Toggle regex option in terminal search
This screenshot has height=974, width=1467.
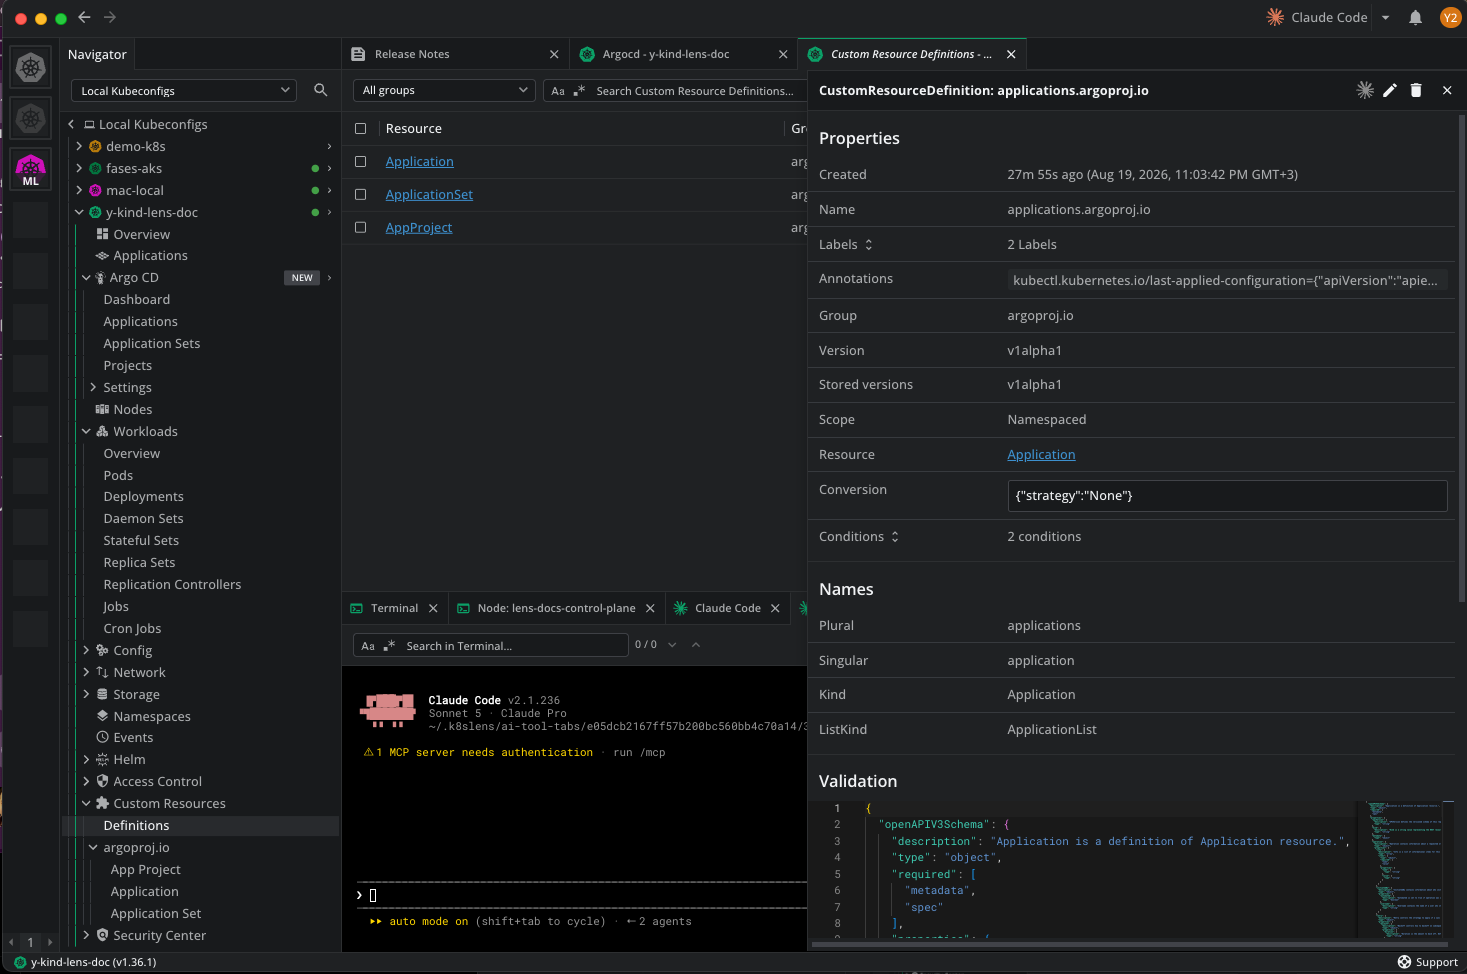389,646
